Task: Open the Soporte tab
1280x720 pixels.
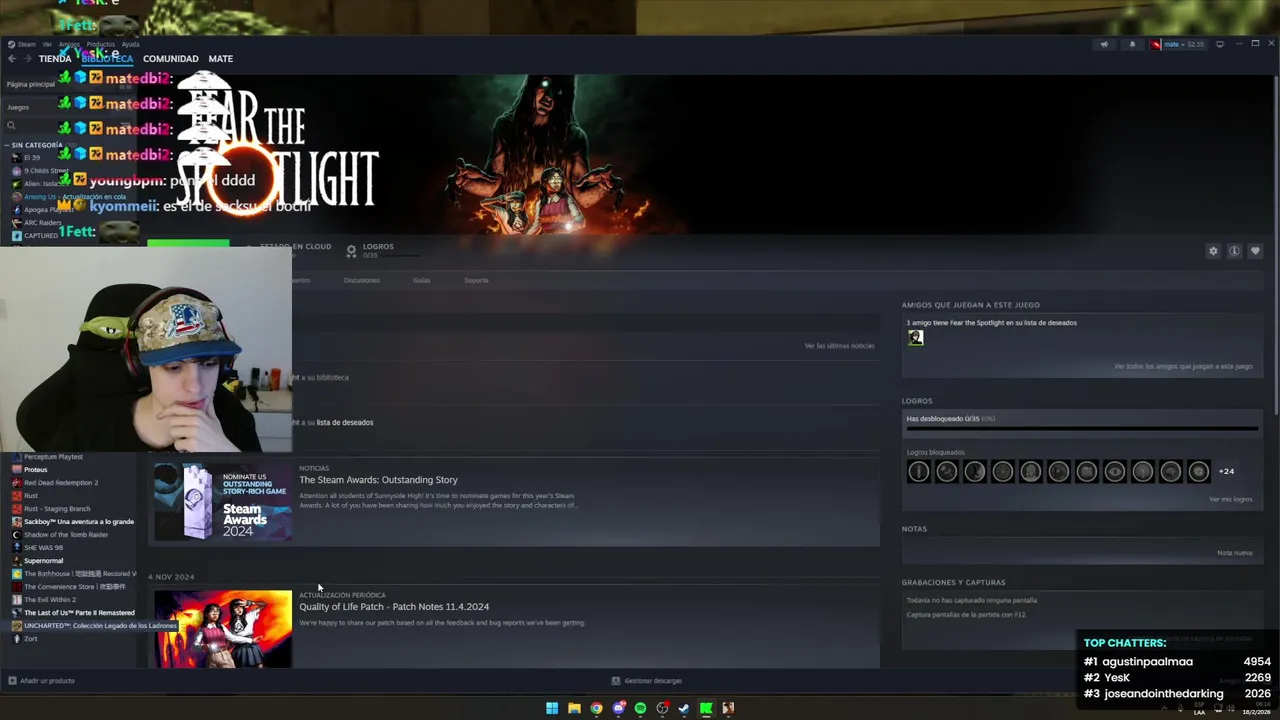Action: click(476, 280)
